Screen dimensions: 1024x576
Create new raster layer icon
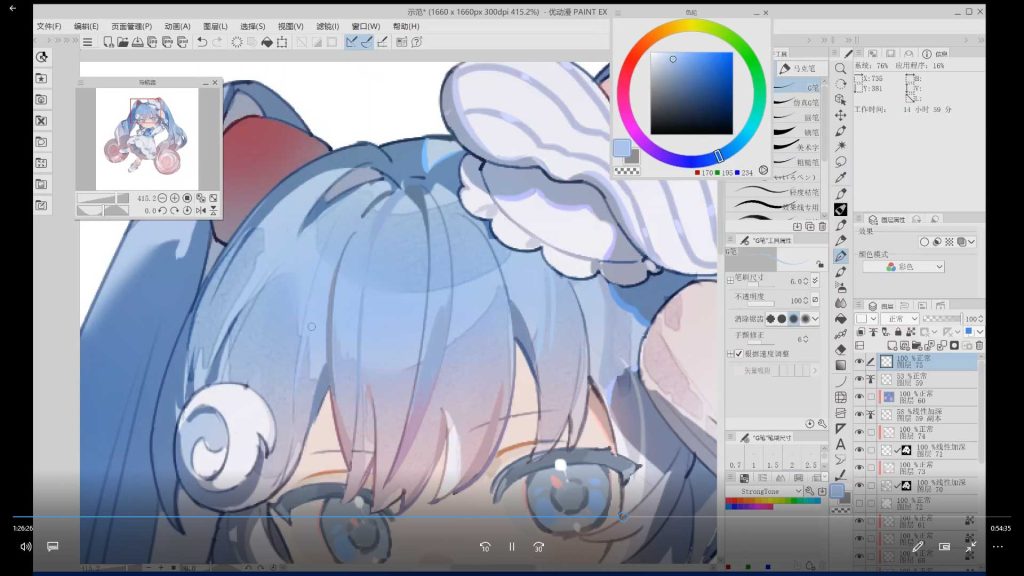click(x=892, y=345)
